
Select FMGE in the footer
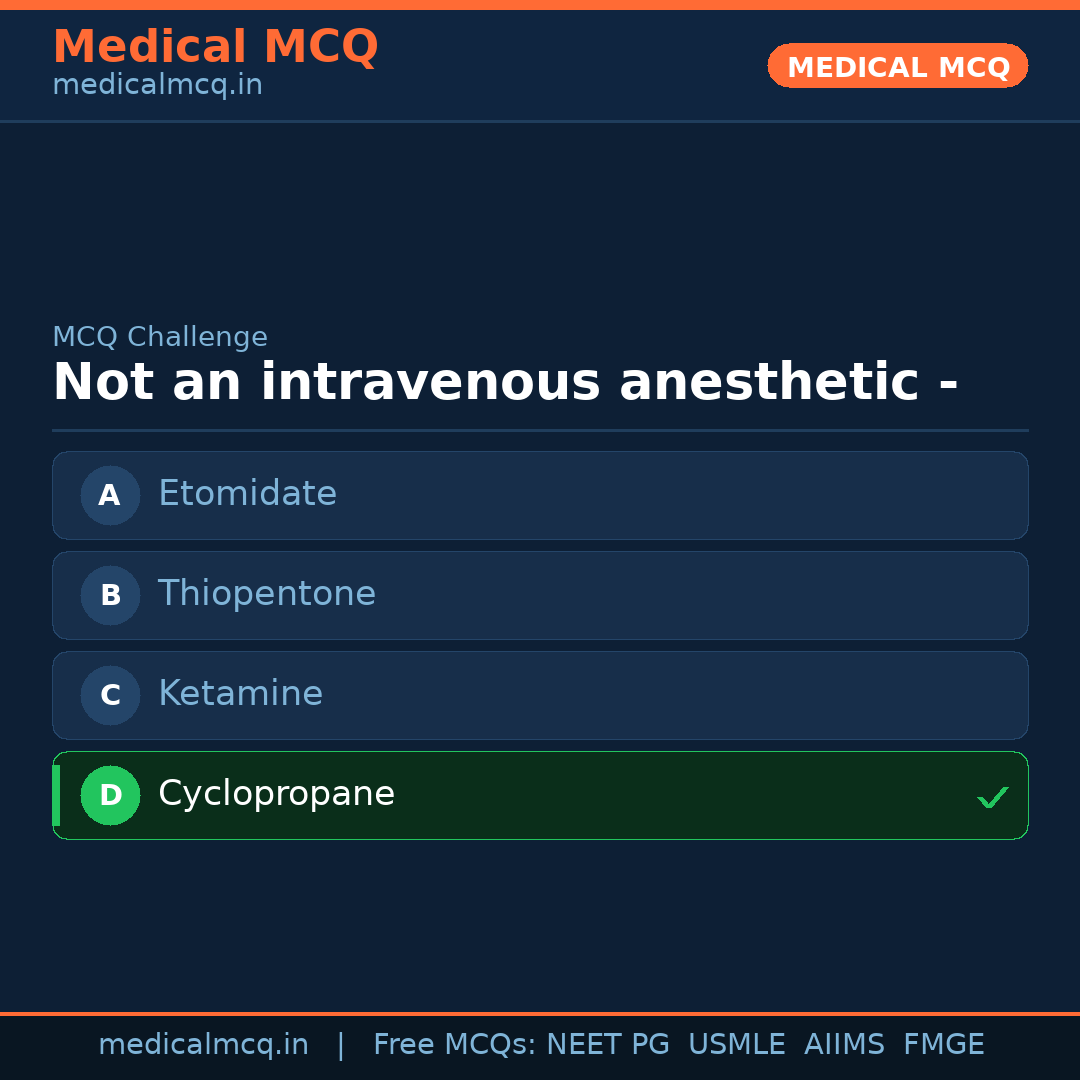(x=943, y=1045)
